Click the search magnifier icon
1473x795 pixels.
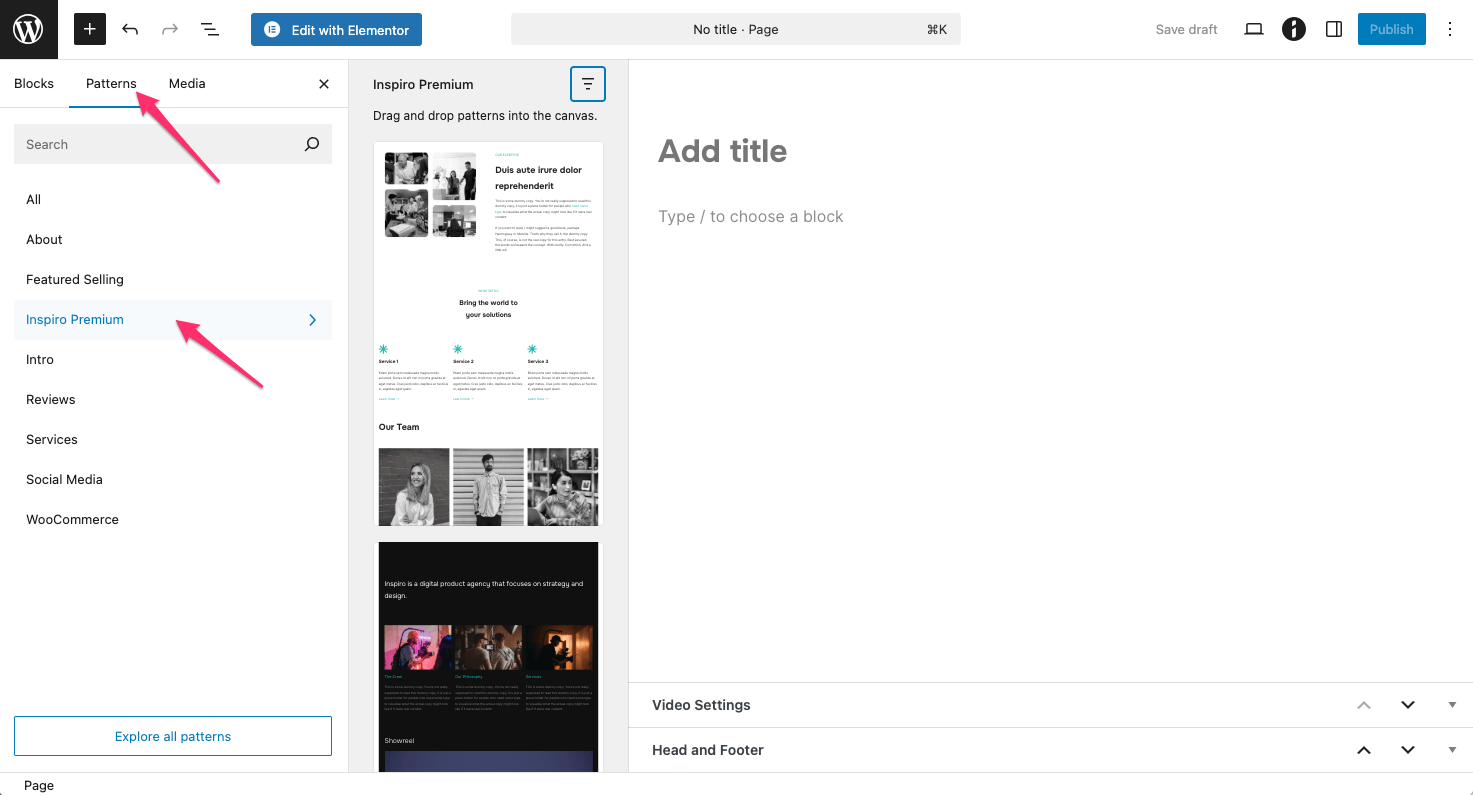(312, 144)
